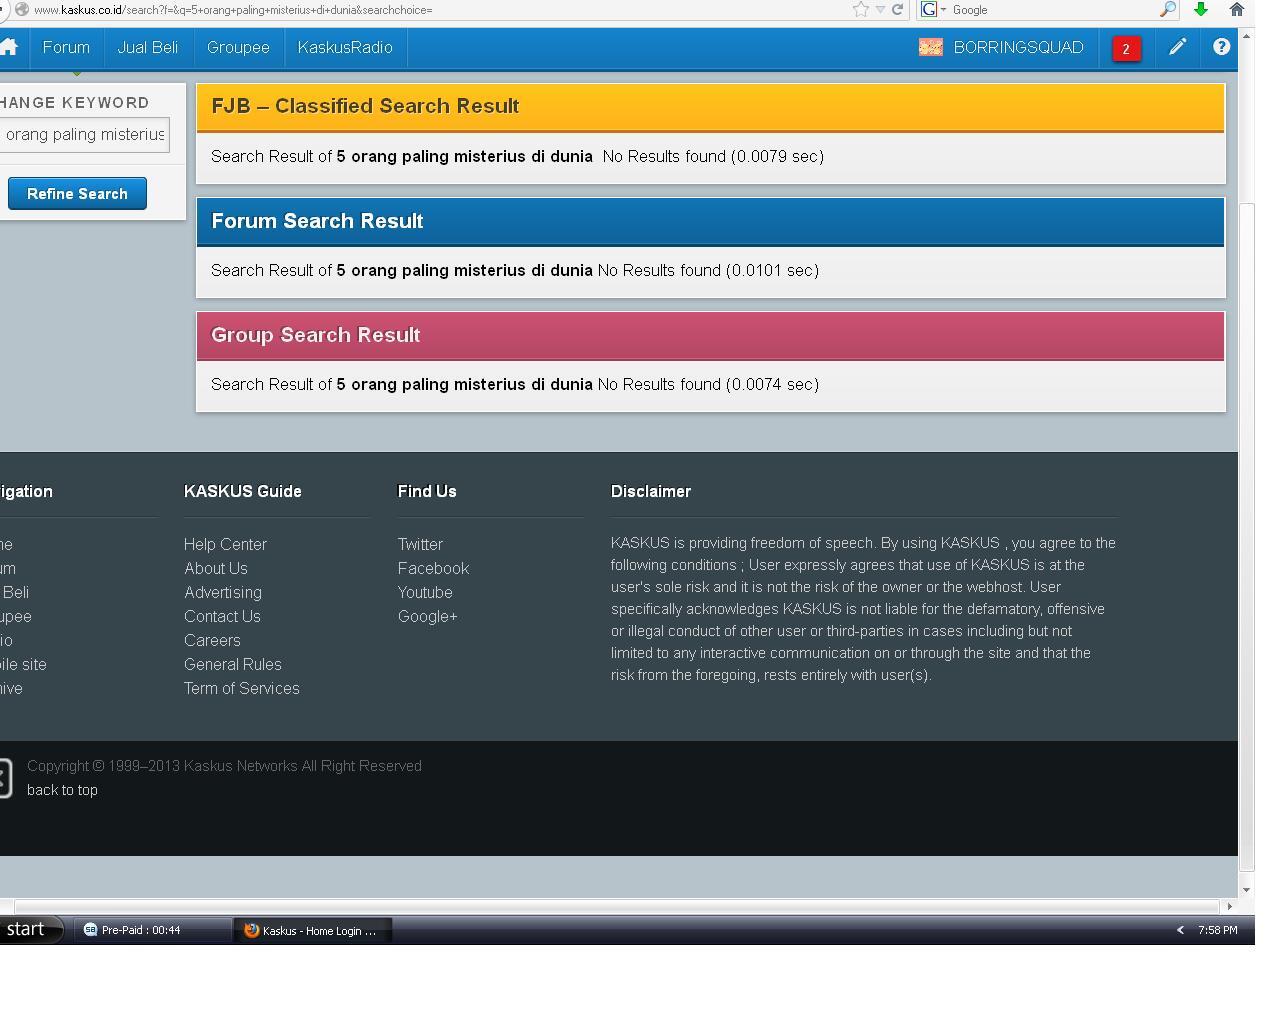Switch to Kaskus Firefox taskbar item
The image size is (1280, 1024).
click(x=312, y=930)
